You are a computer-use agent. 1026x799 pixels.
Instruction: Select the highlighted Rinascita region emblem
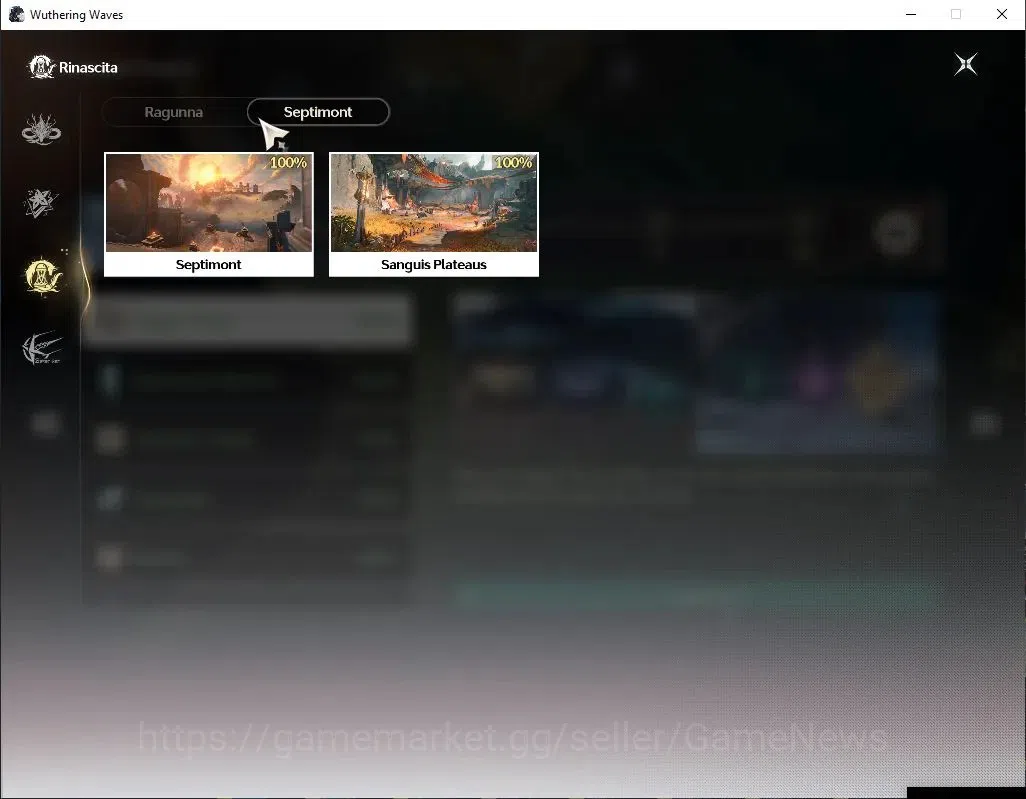point(43,275)
